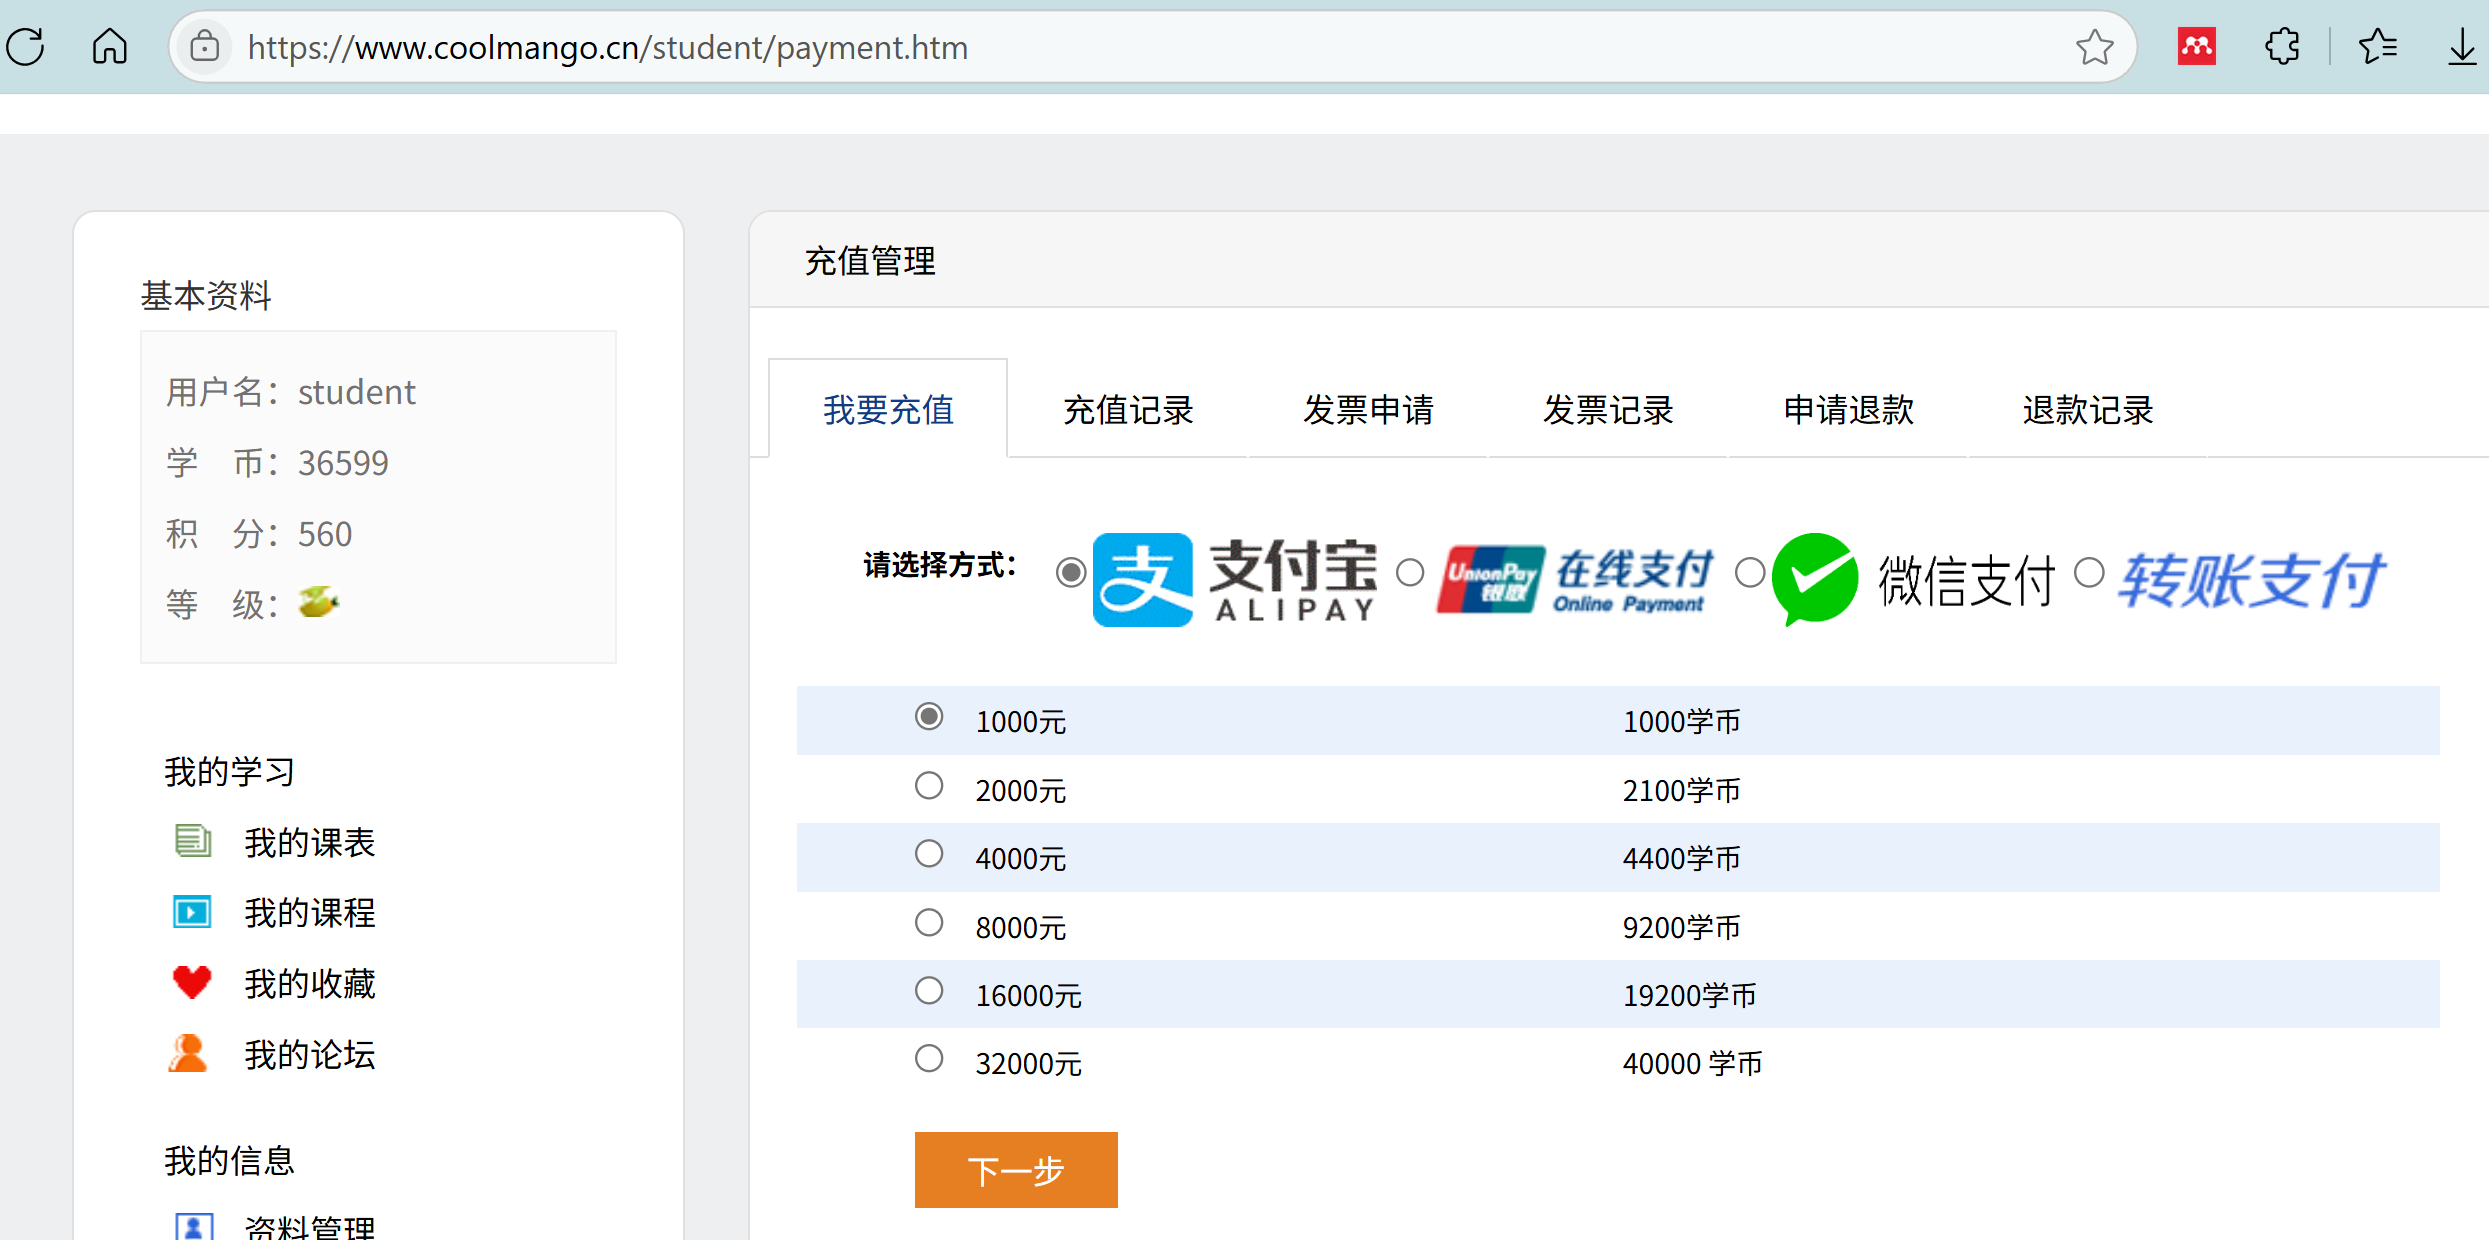Screen dimensions: 2489x1240
Task: Reload the page with refresh icon
Action: pyautogui.click(x=27, y=47)
